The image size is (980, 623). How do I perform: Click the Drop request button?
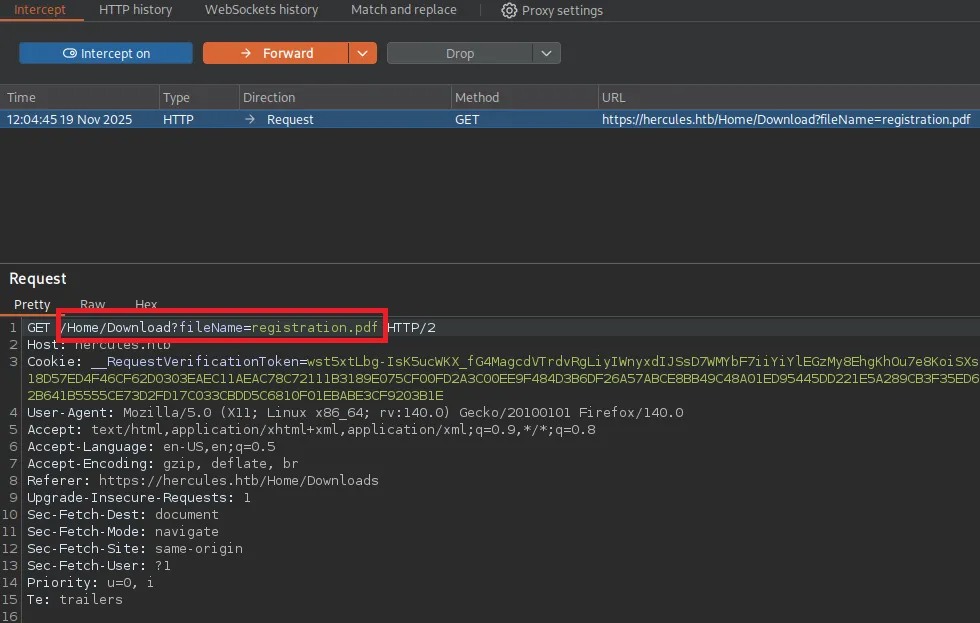click(460, 53)
